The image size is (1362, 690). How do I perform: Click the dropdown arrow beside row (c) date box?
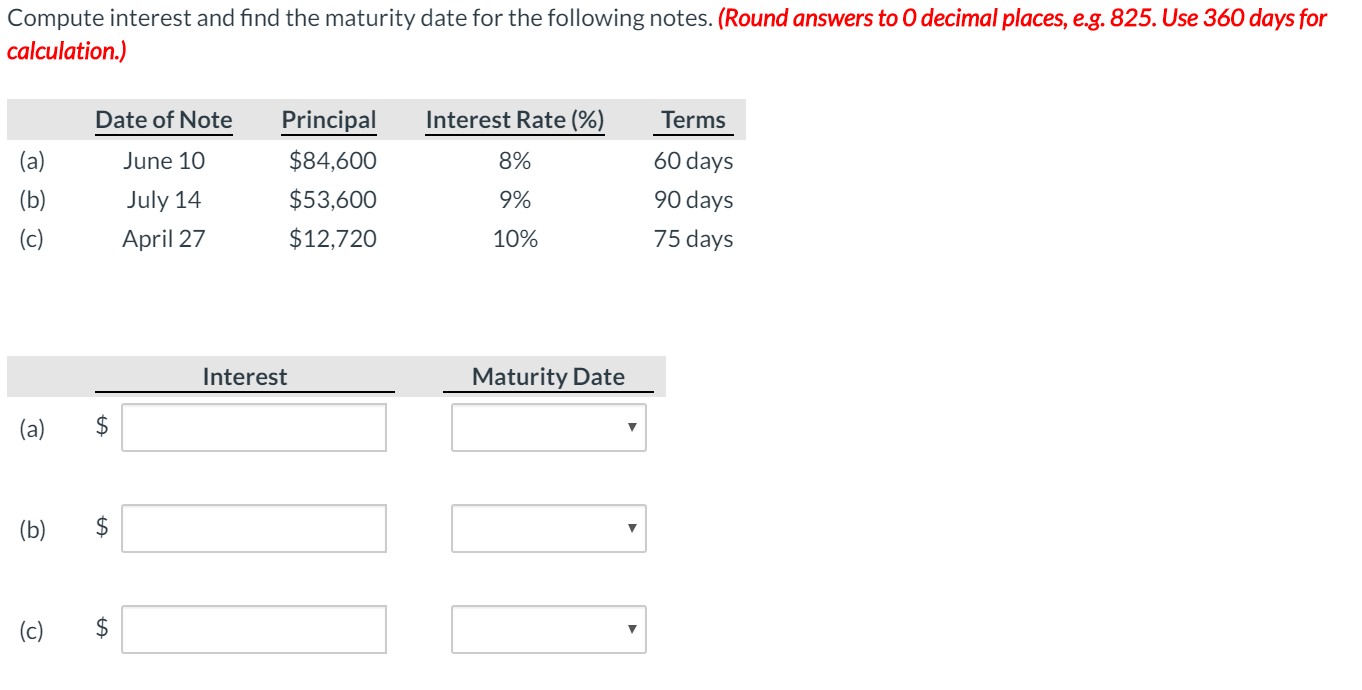point(632,629)
